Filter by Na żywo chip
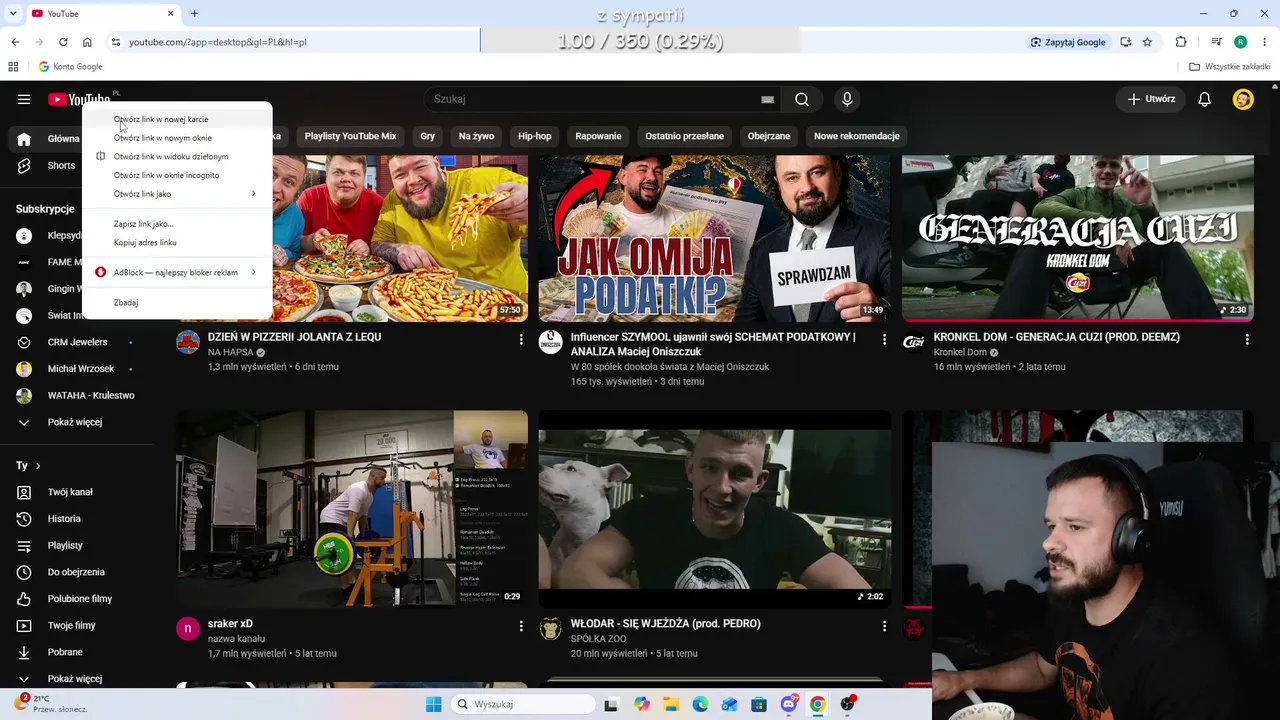Screen dimensions: 1280x720 click(476, 136)
